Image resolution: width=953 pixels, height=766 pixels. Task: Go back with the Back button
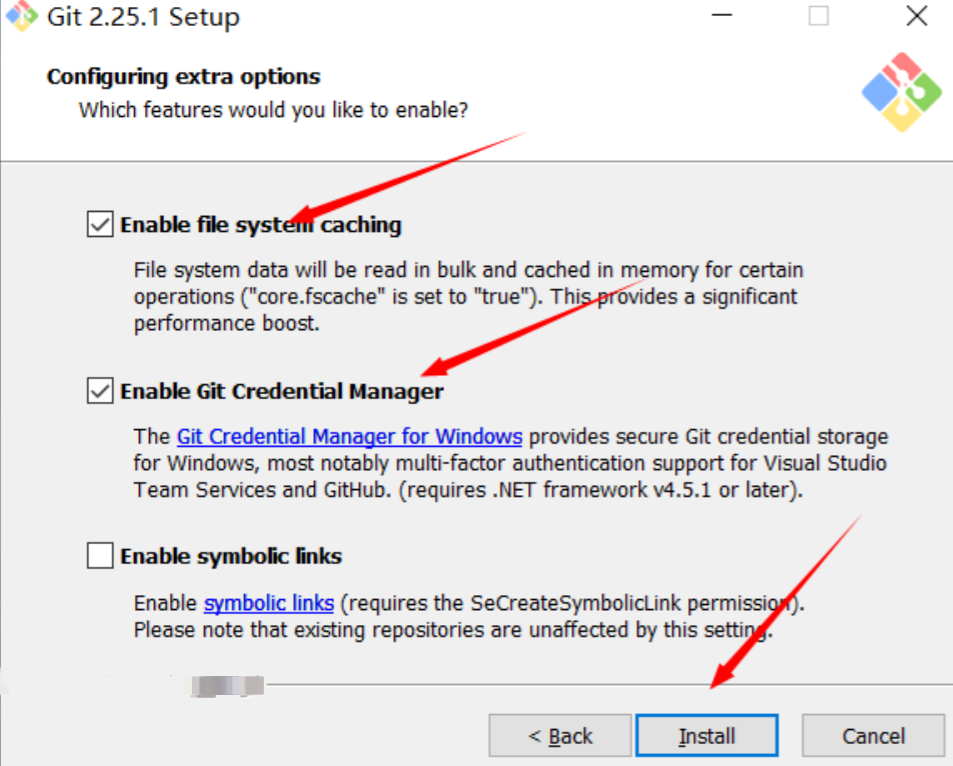[560, 737]
